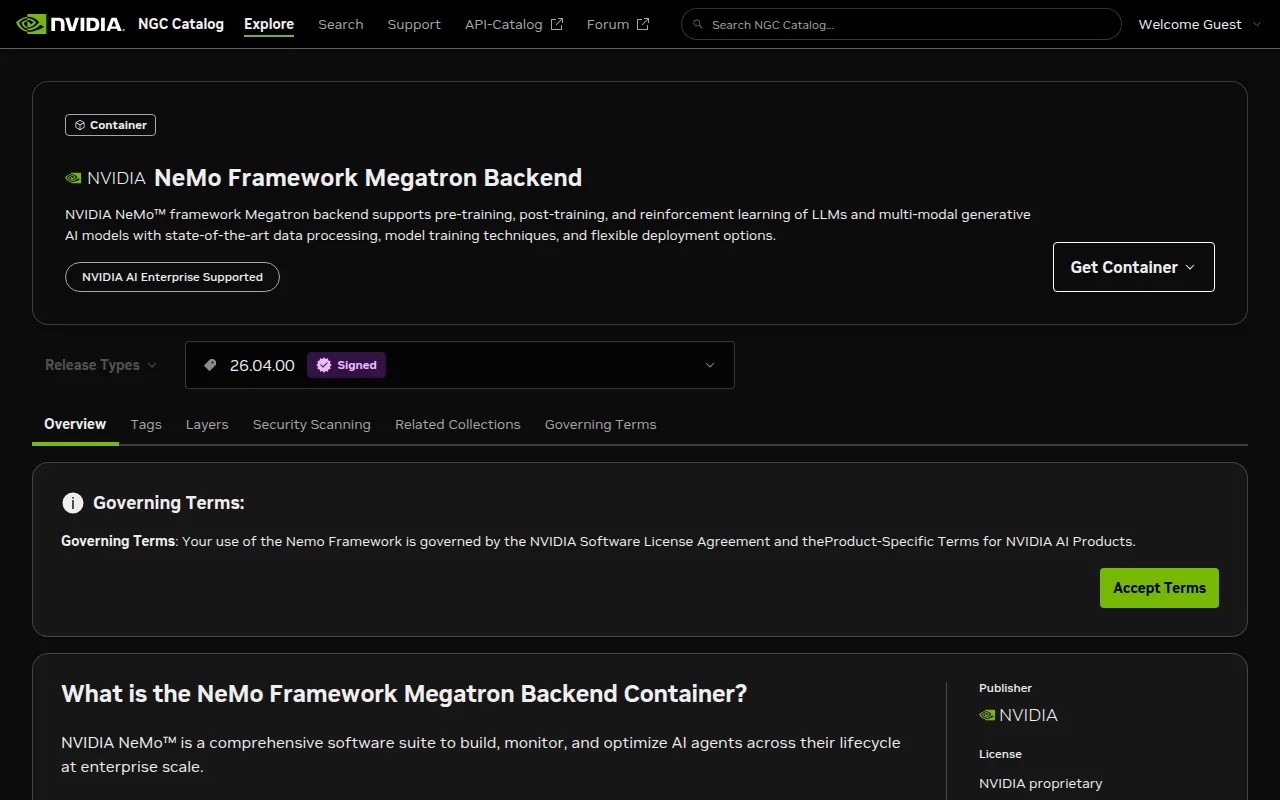Click the info icon in the Governing Terms banner
This screenshot has height=800, width=1280.
pos(73,503)
